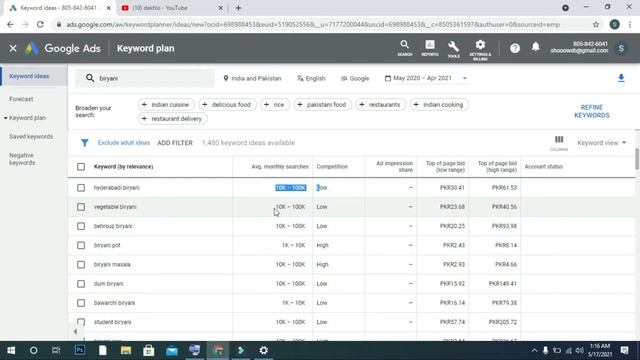Tick checkbox for hyderabadi biryani
The height and width of the screenshot is (360, 640).
[x=81, y=188]
